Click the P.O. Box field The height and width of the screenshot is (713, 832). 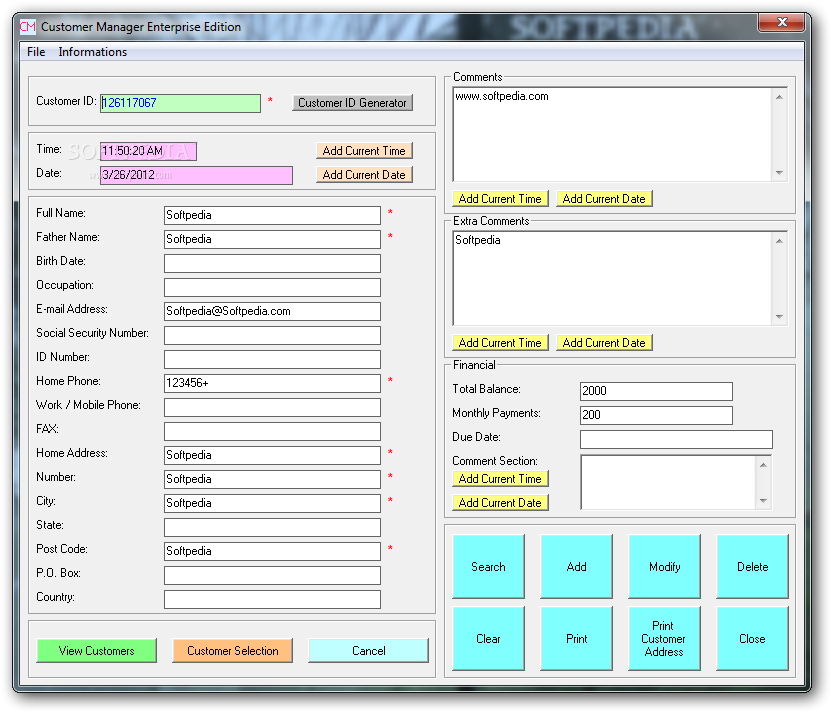coord(272,575)
